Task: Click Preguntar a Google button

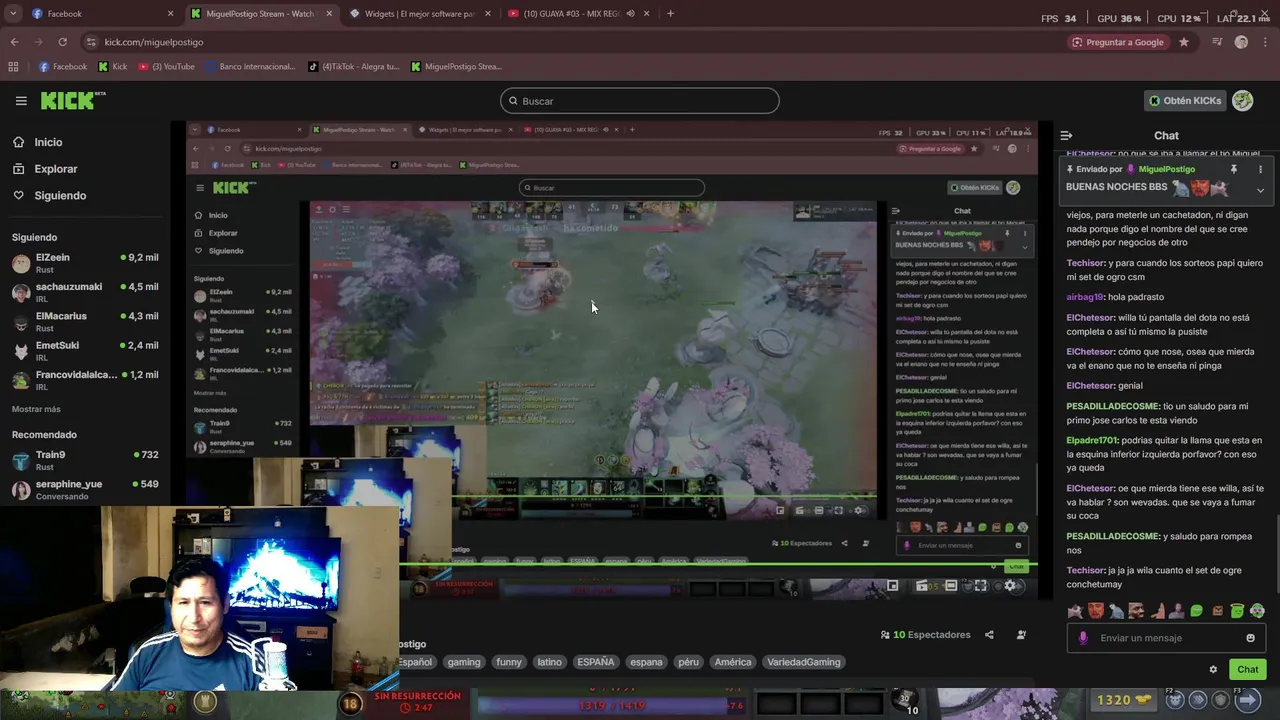Action: [1117, 42]
